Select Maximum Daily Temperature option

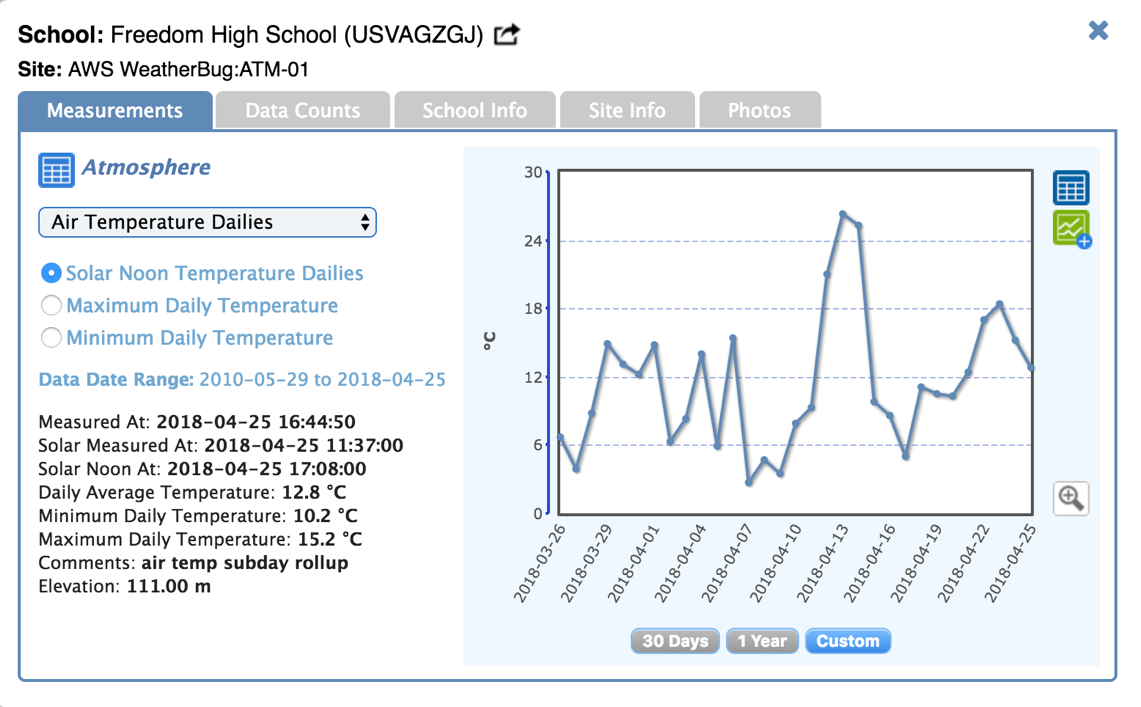pyautogui.click(x=51, y=305)
